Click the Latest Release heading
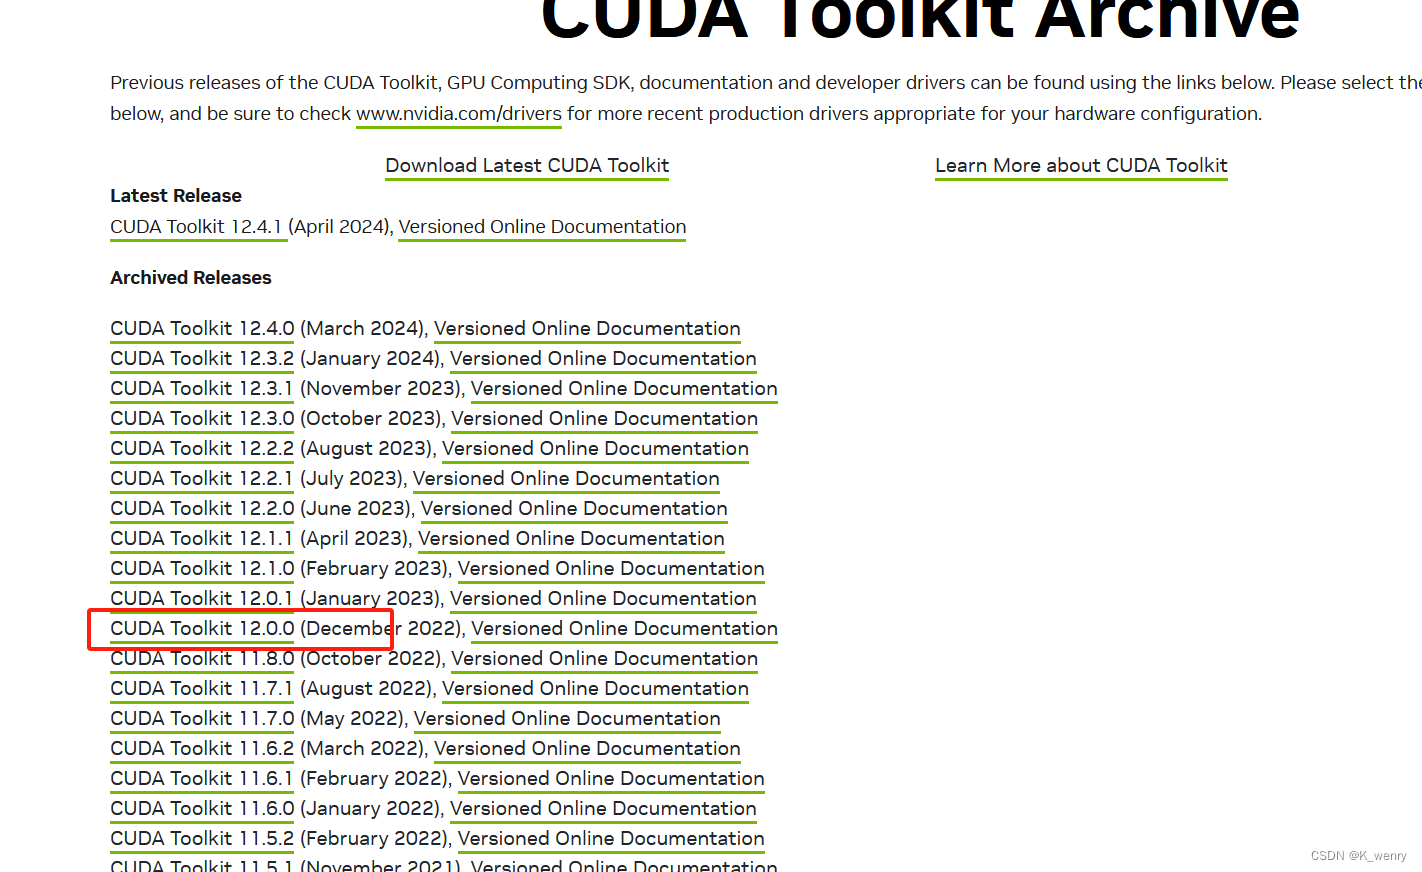Image resolution: width=1422 pixels, height=872 pixels. tap(176, 196)
